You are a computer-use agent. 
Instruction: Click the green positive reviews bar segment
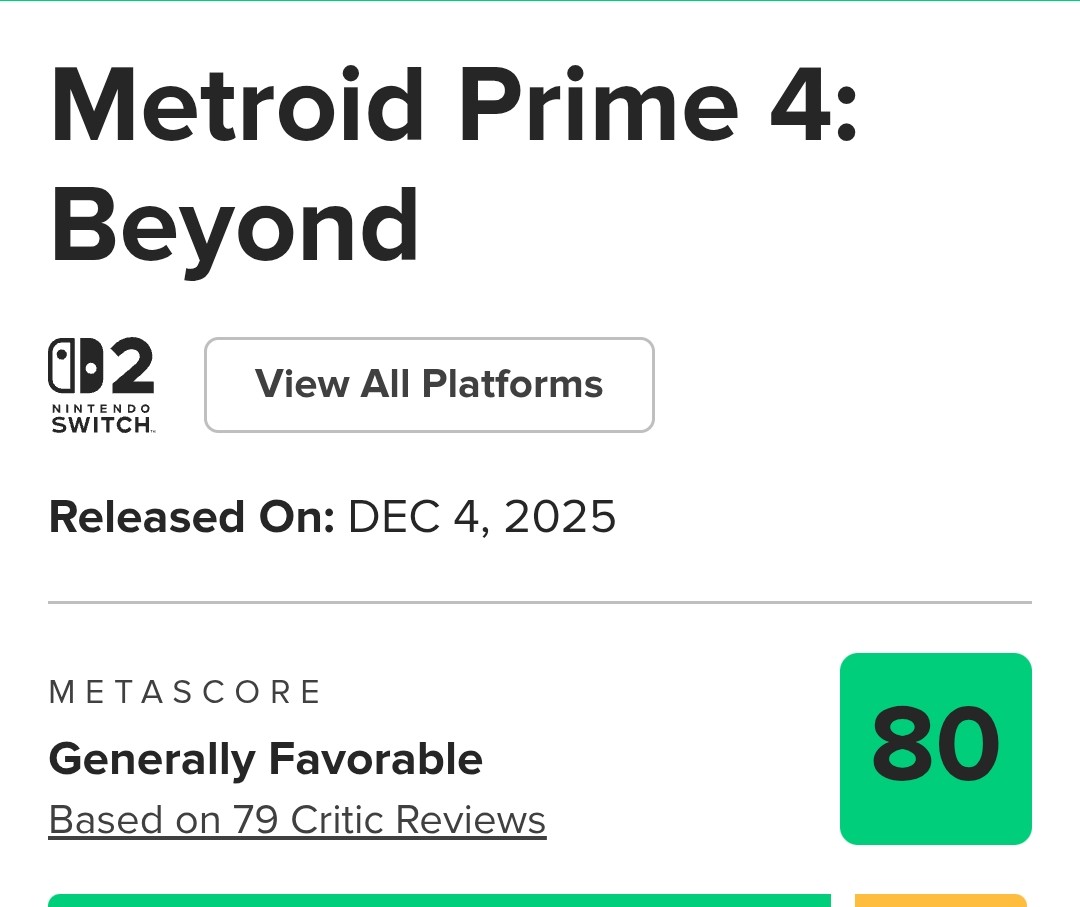[x=439, y=901]
